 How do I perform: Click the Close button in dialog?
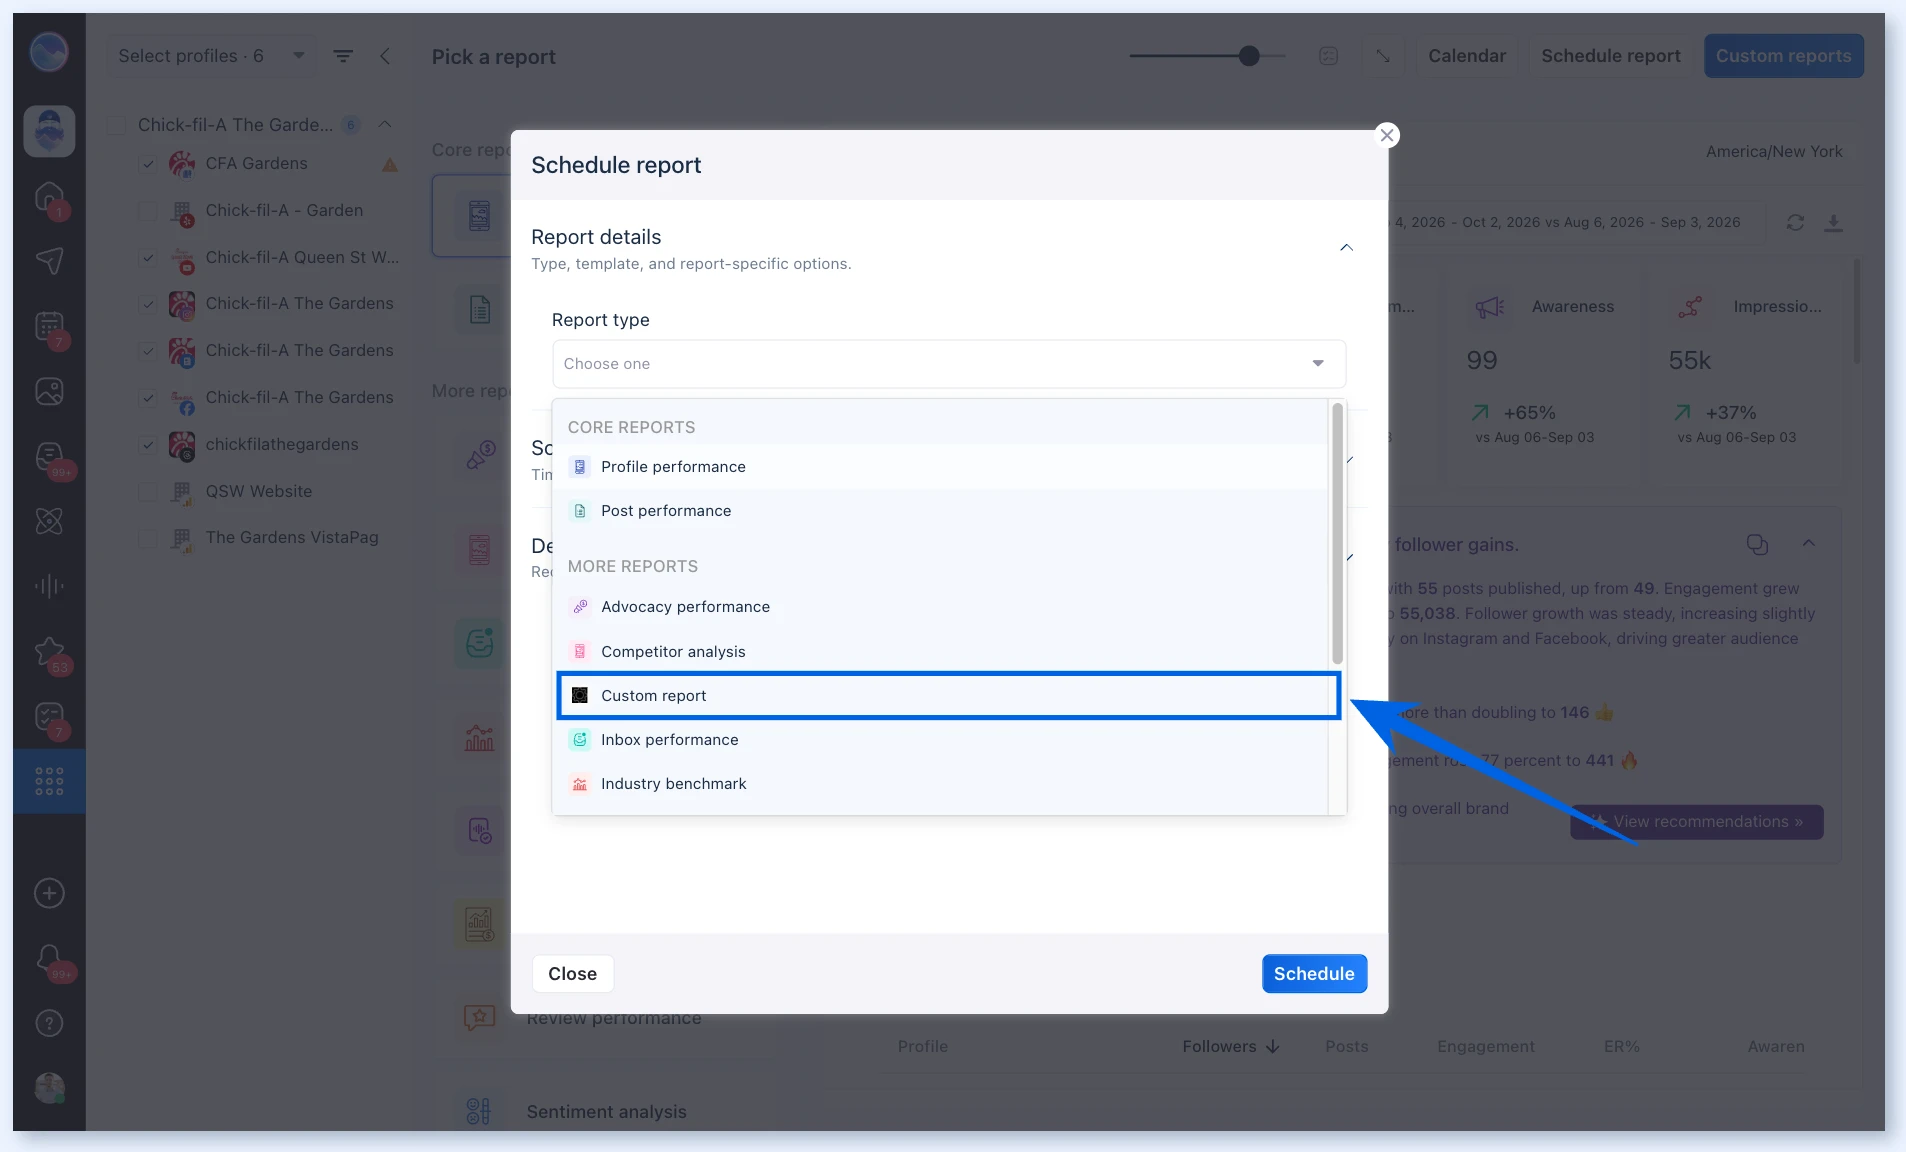click(x=572, y=974)
